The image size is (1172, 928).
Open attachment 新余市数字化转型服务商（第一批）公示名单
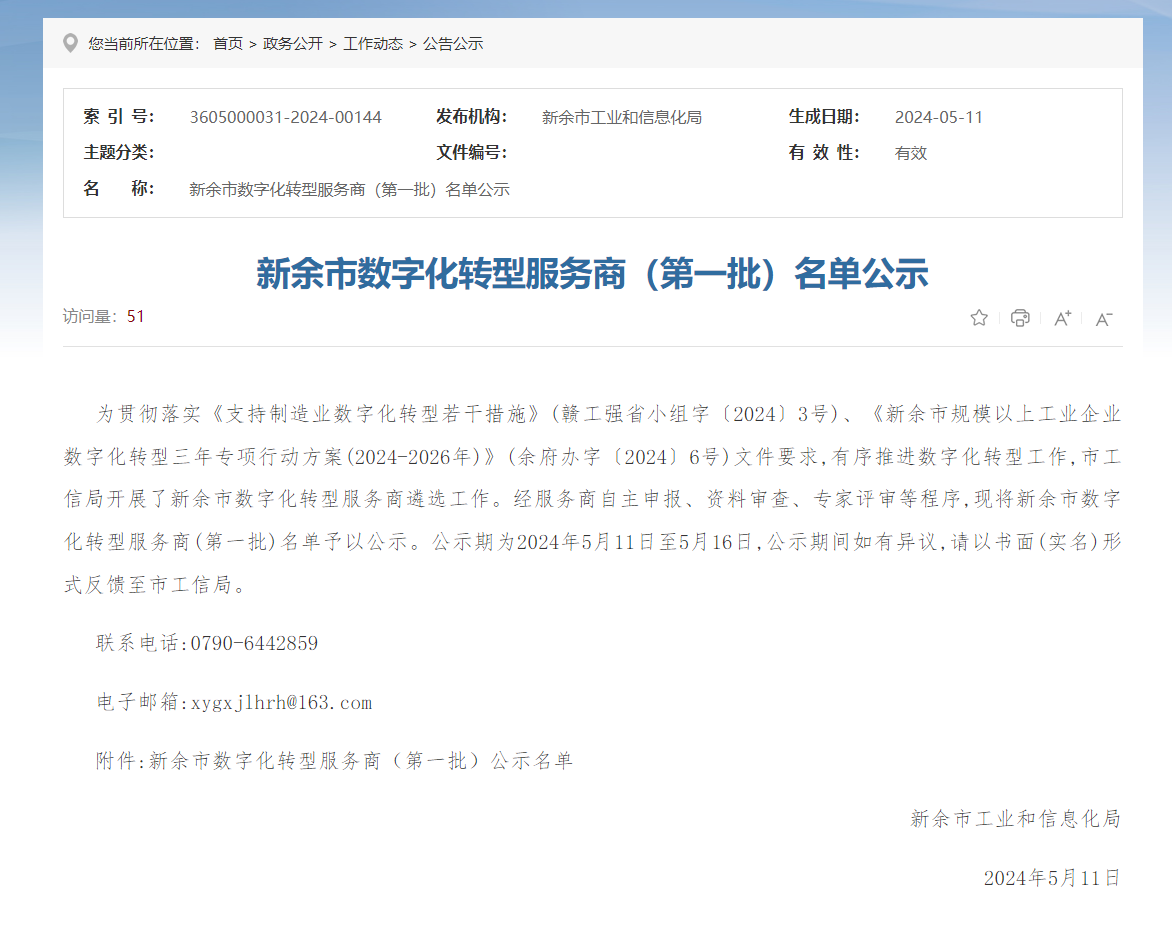tap(361, 761)
